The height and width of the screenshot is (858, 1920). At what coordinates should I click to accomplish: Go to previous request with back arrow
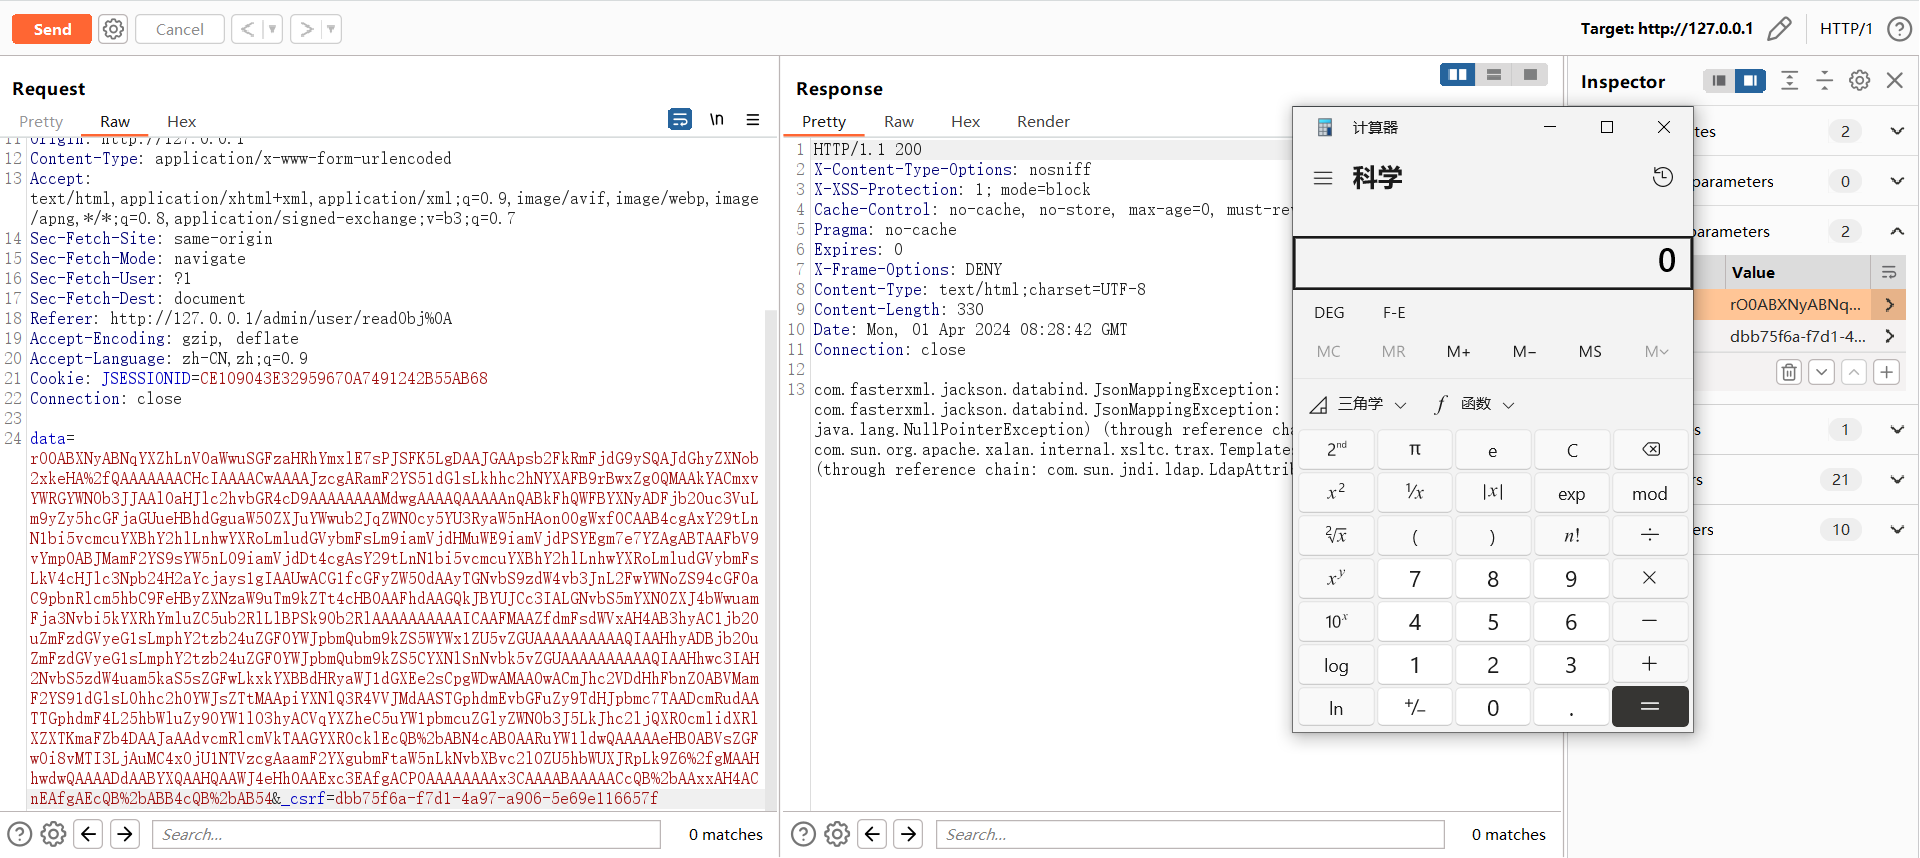tap(247, 29)
